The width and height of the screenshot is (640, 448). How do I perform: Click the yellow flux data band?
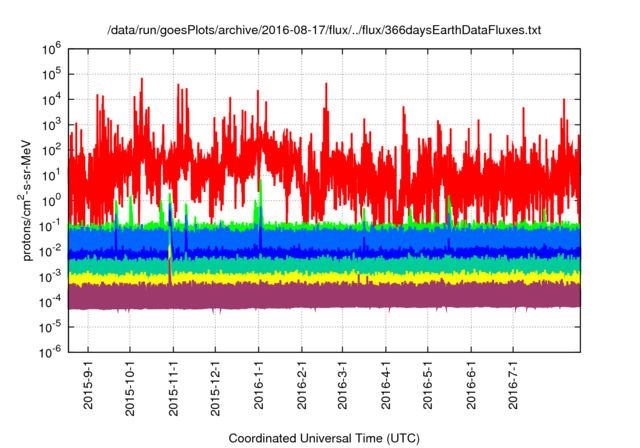[x=324, y=278]
